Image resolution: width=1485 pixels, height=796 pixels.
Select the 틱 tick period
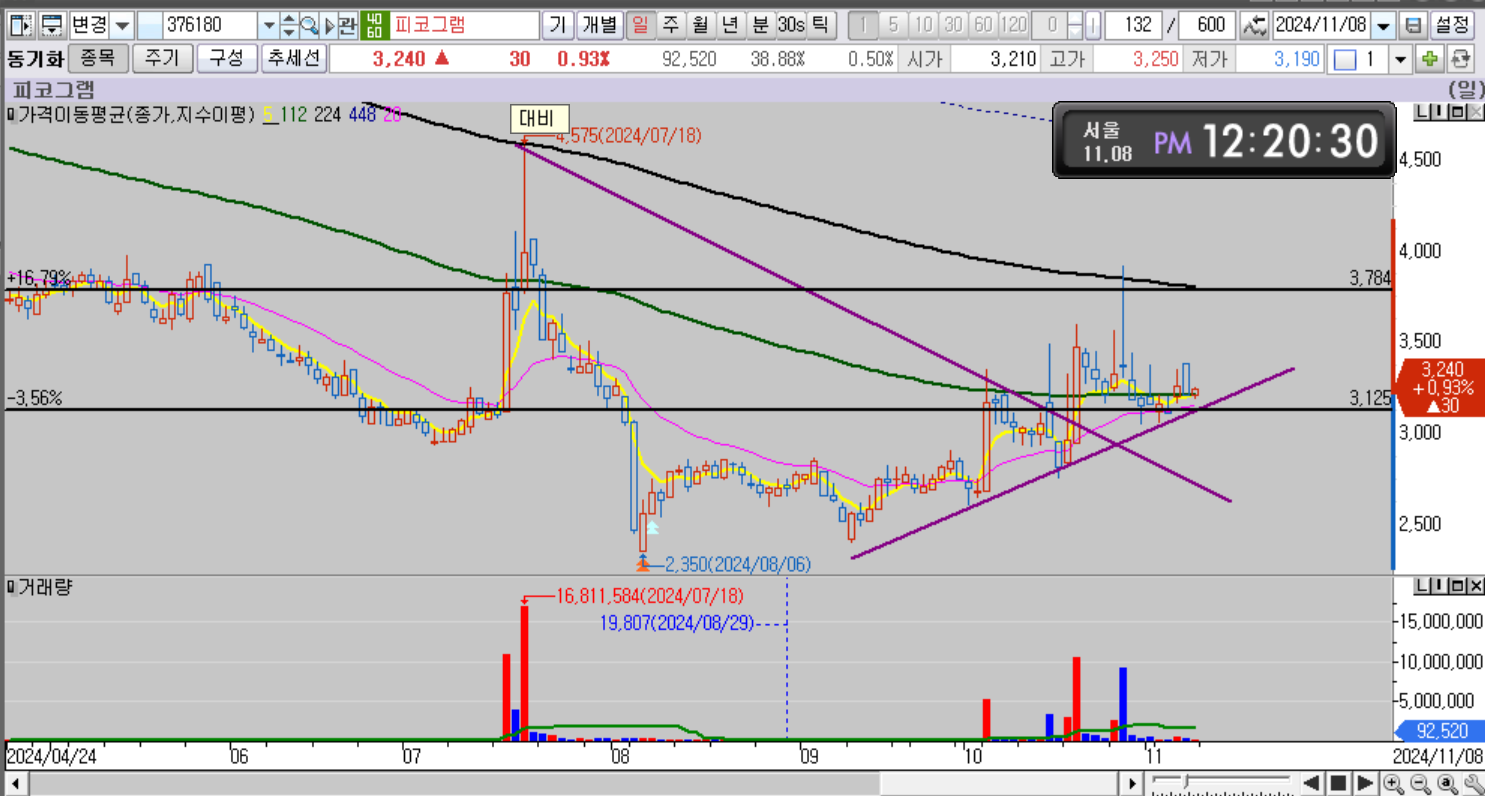click(820, 25)
